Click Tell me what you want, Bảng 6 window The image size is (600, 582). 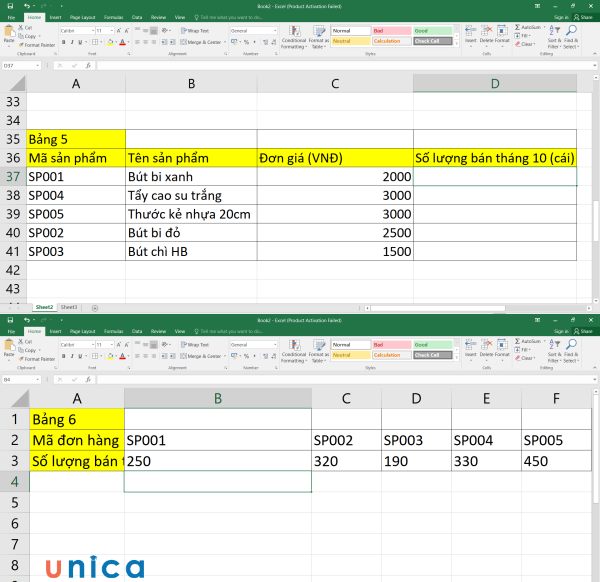228,331
